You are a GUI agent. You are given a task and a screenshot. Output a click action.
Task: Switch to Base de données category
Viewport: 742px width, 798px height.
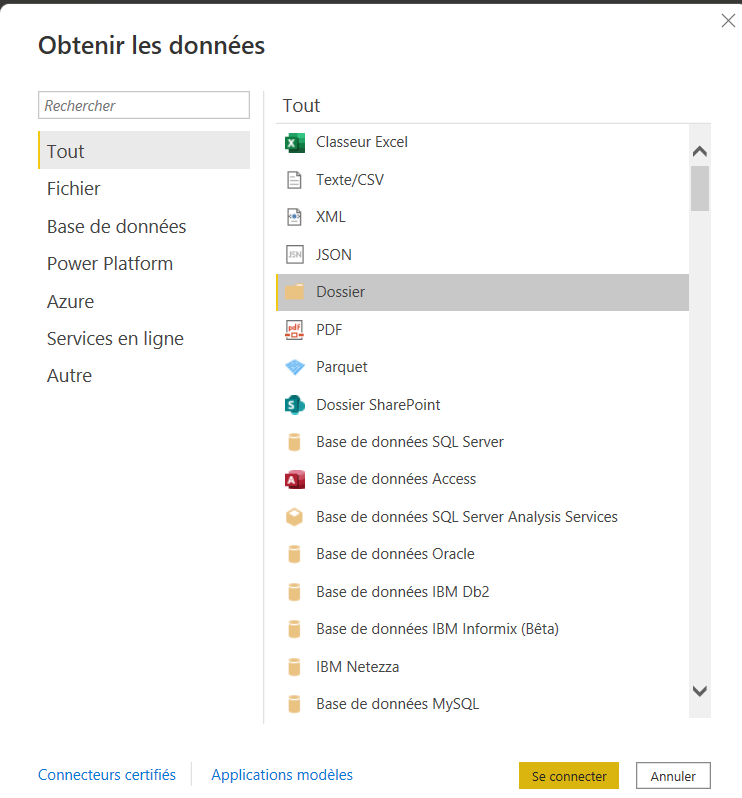117,226
